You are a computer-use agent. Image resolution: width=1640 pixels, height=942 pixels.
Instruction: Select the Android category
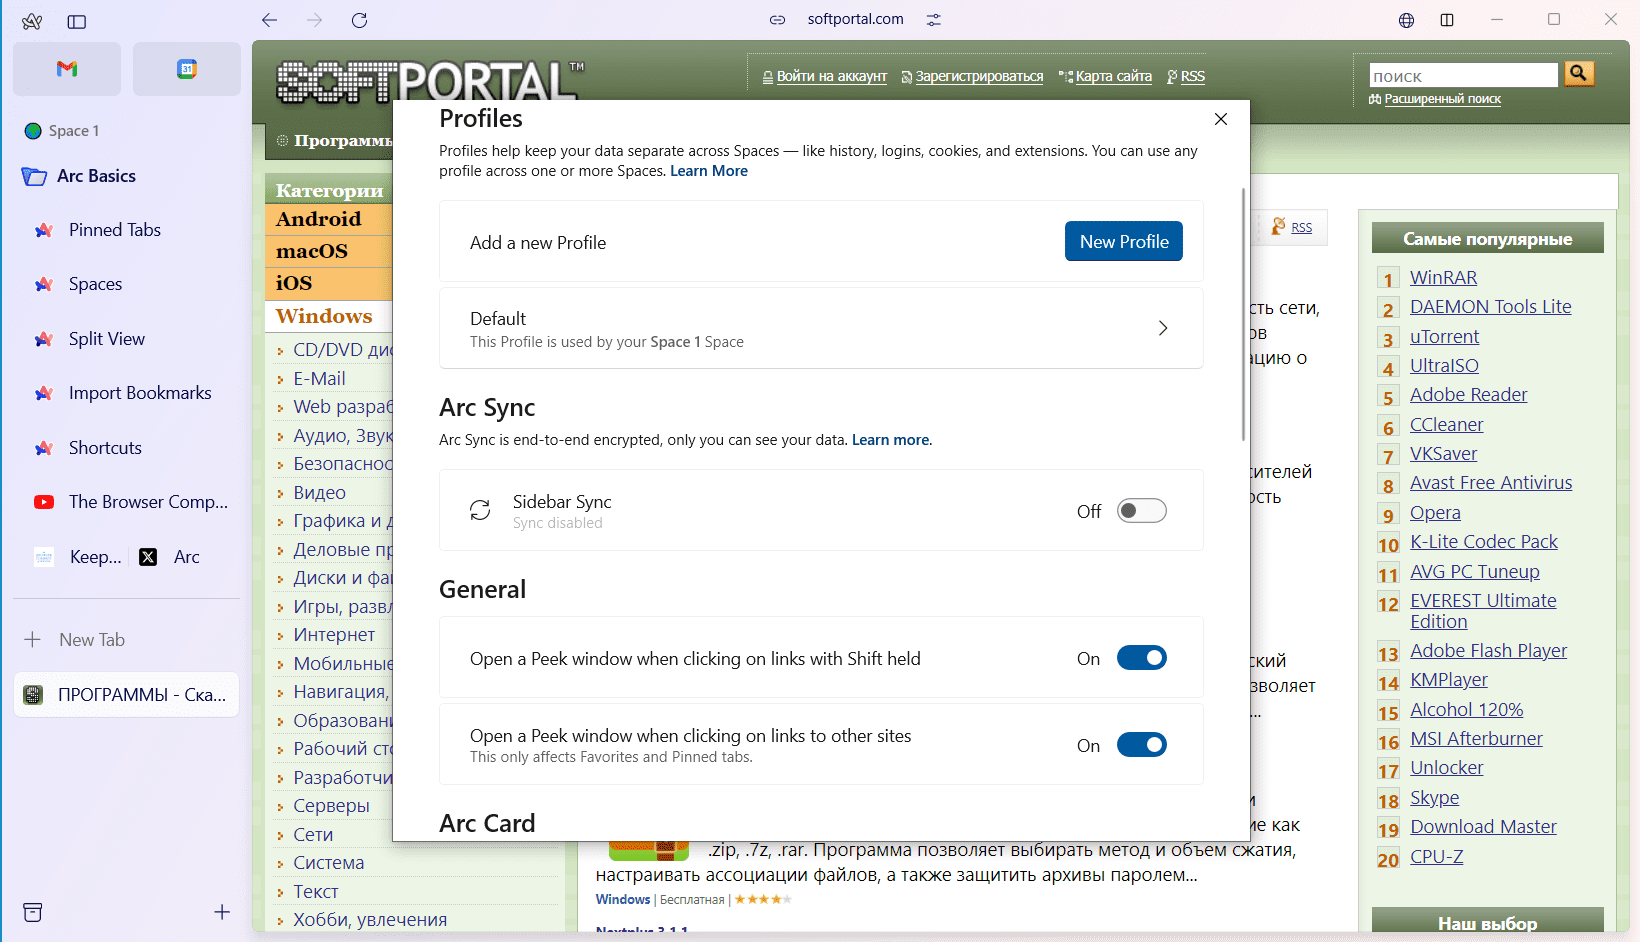click(x=319, y=219)
